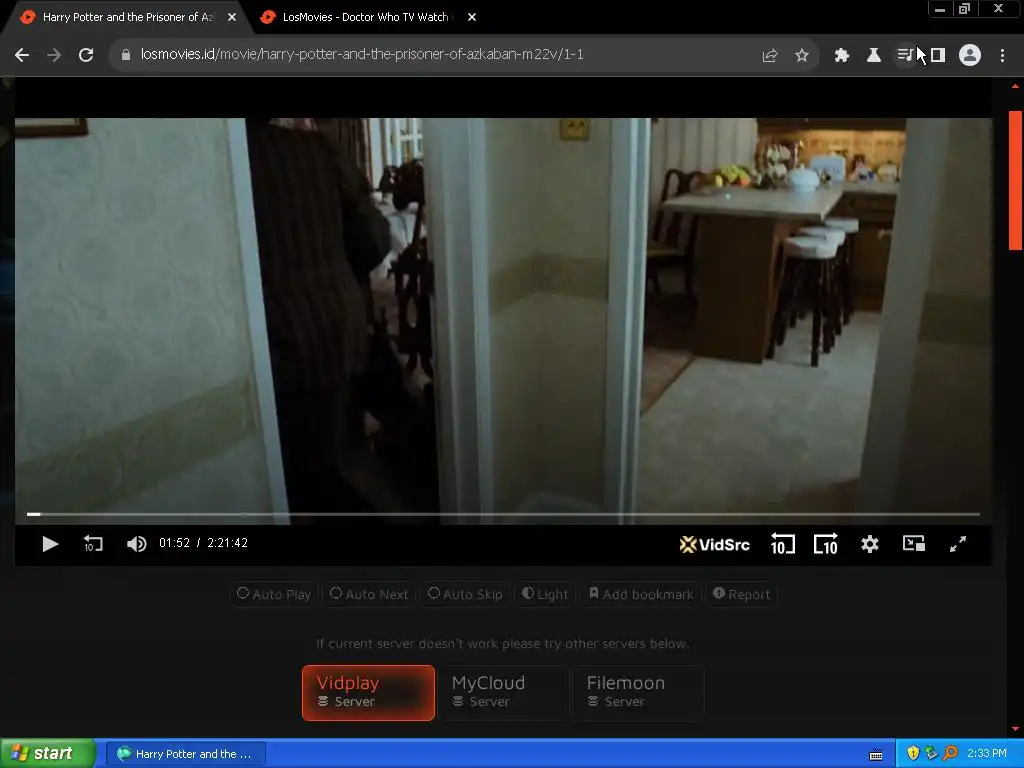Toggle Auto Next option
The image size is (1024, 768).
(x=370, y=594)
